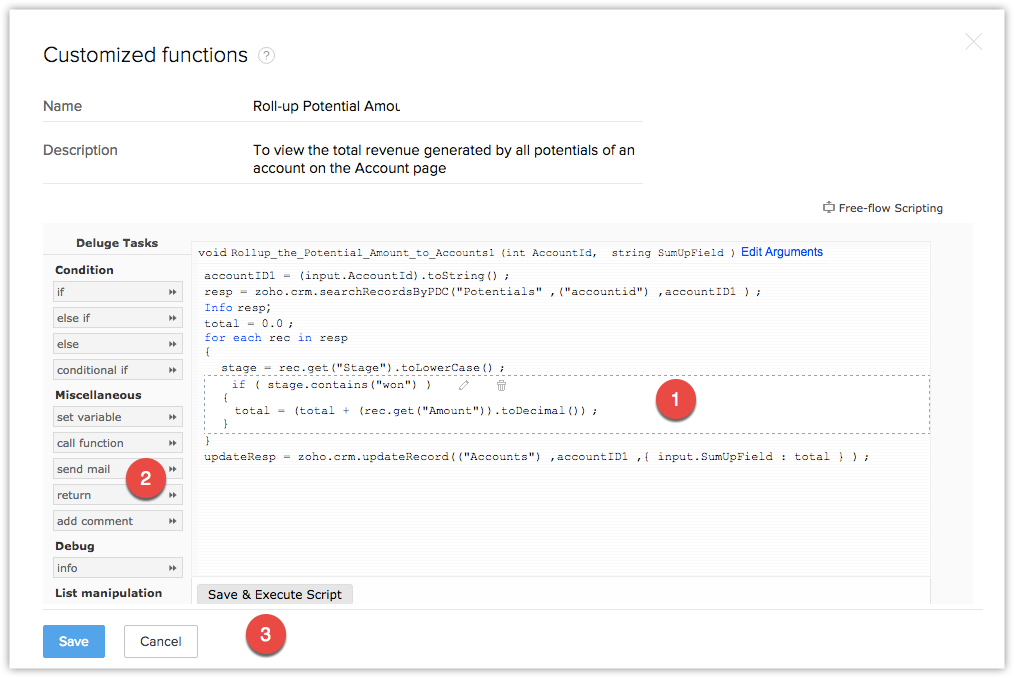The image size is (1014, 678).
Task: Click double-arrow icon next to 'set variable'
Action: (173, 417)
